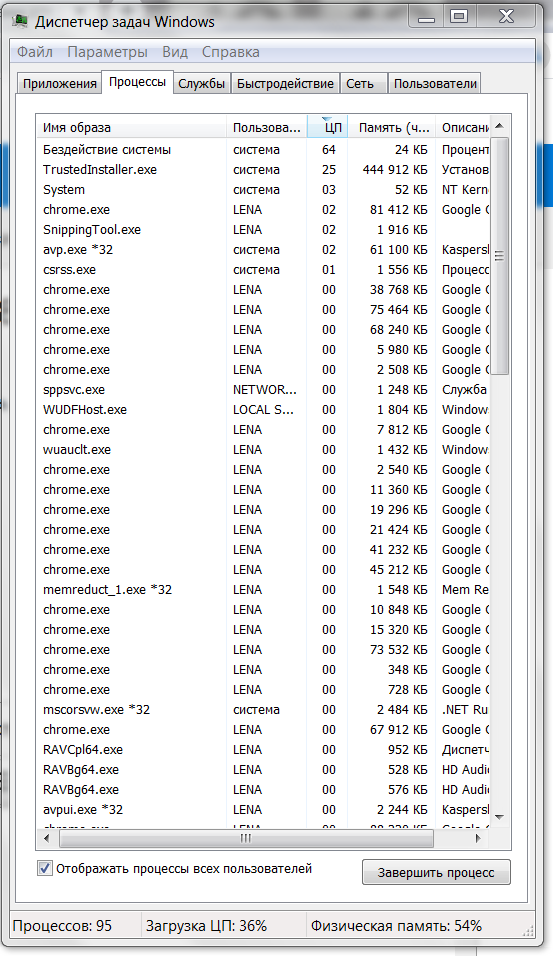The image size is (553, 956).
Task: Open the Параметры menu
Action: pos(107,52)
